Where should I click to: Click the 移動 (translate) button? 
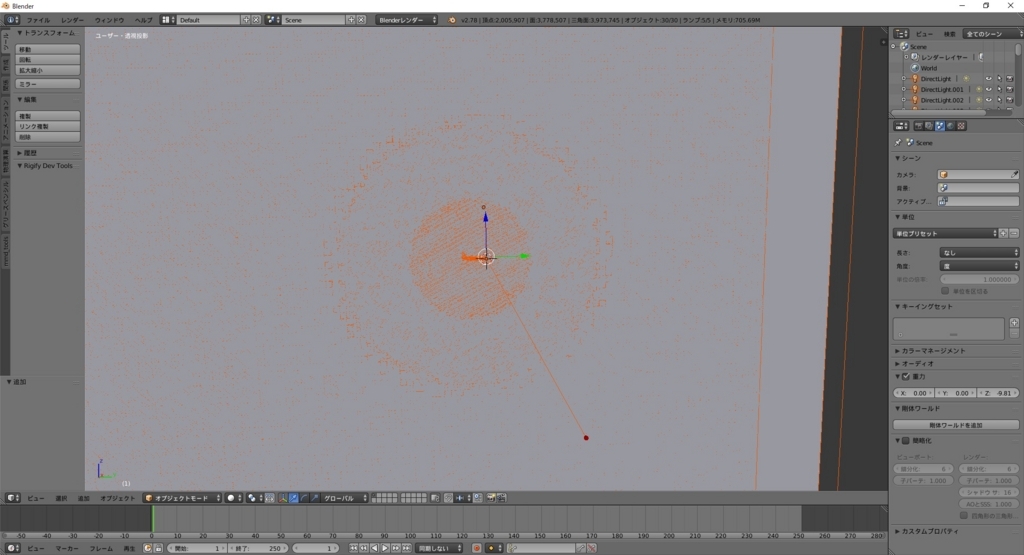pos(48,49)
